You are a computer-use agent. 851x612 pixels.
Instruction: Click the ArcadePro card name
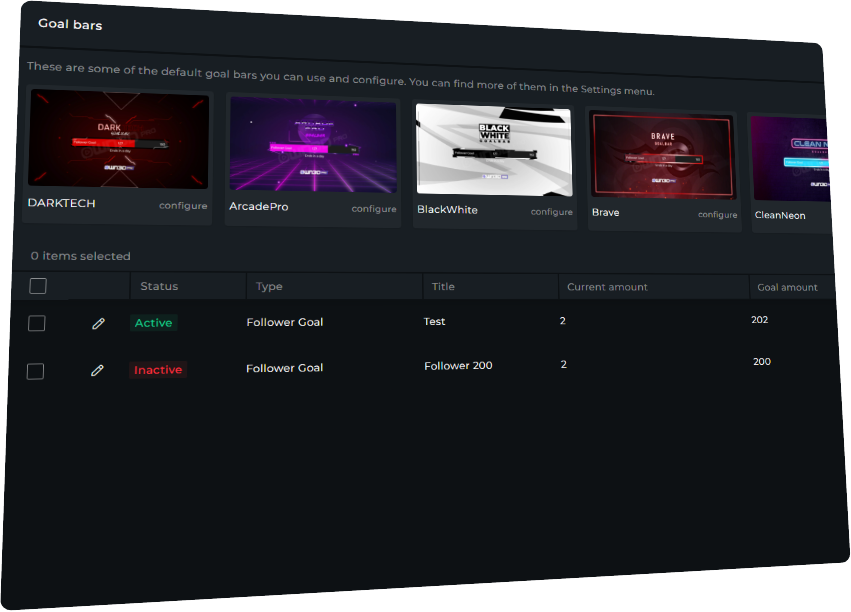point(258,206)
